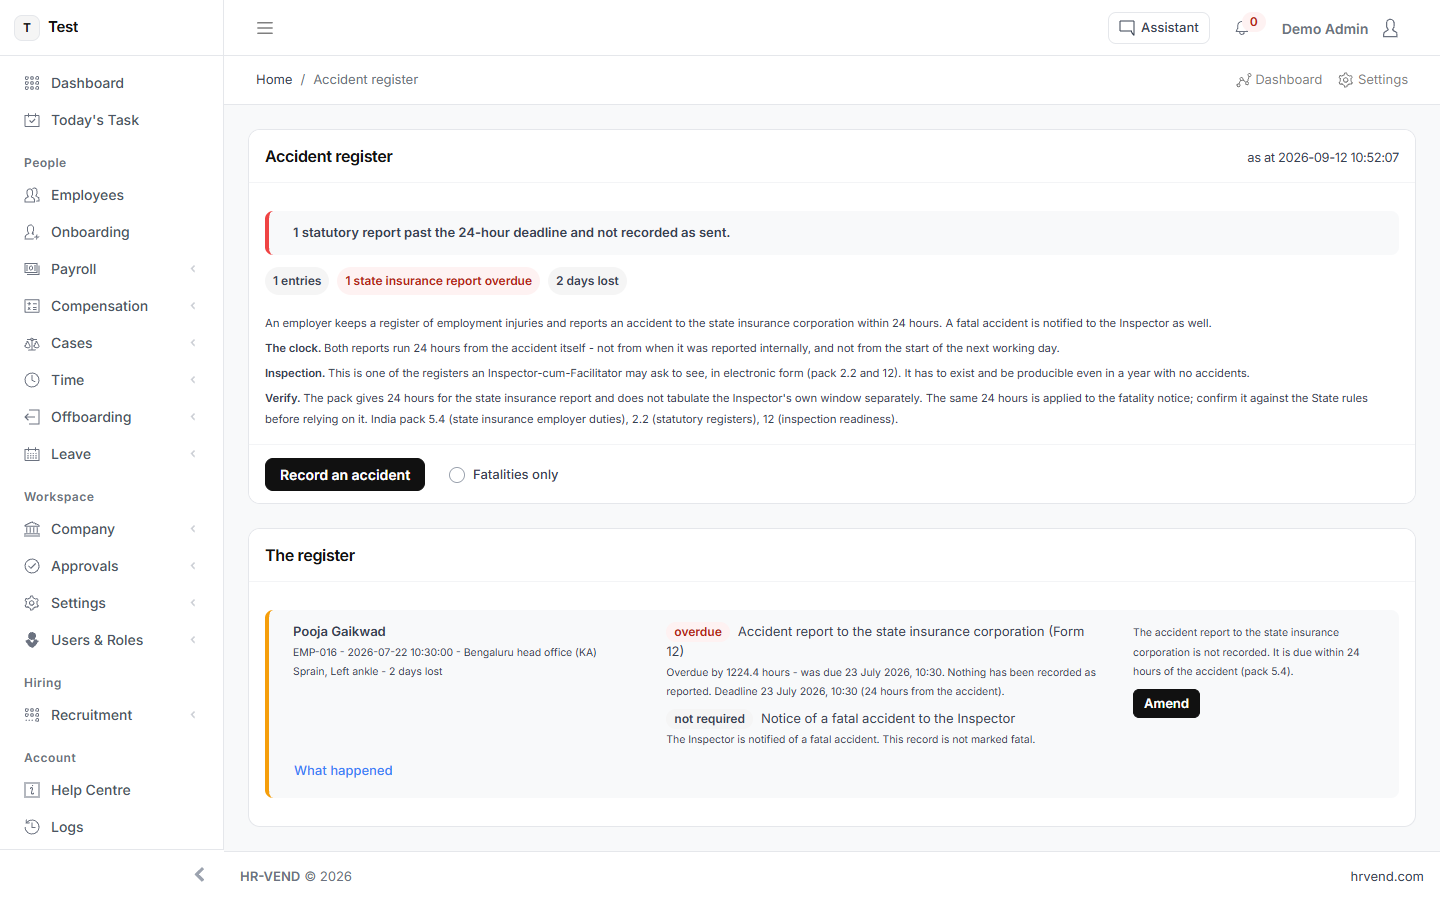The height and width of the screenshot is (900, 1440).
Task: Click the Company building icon
Action: coord(32,529)
